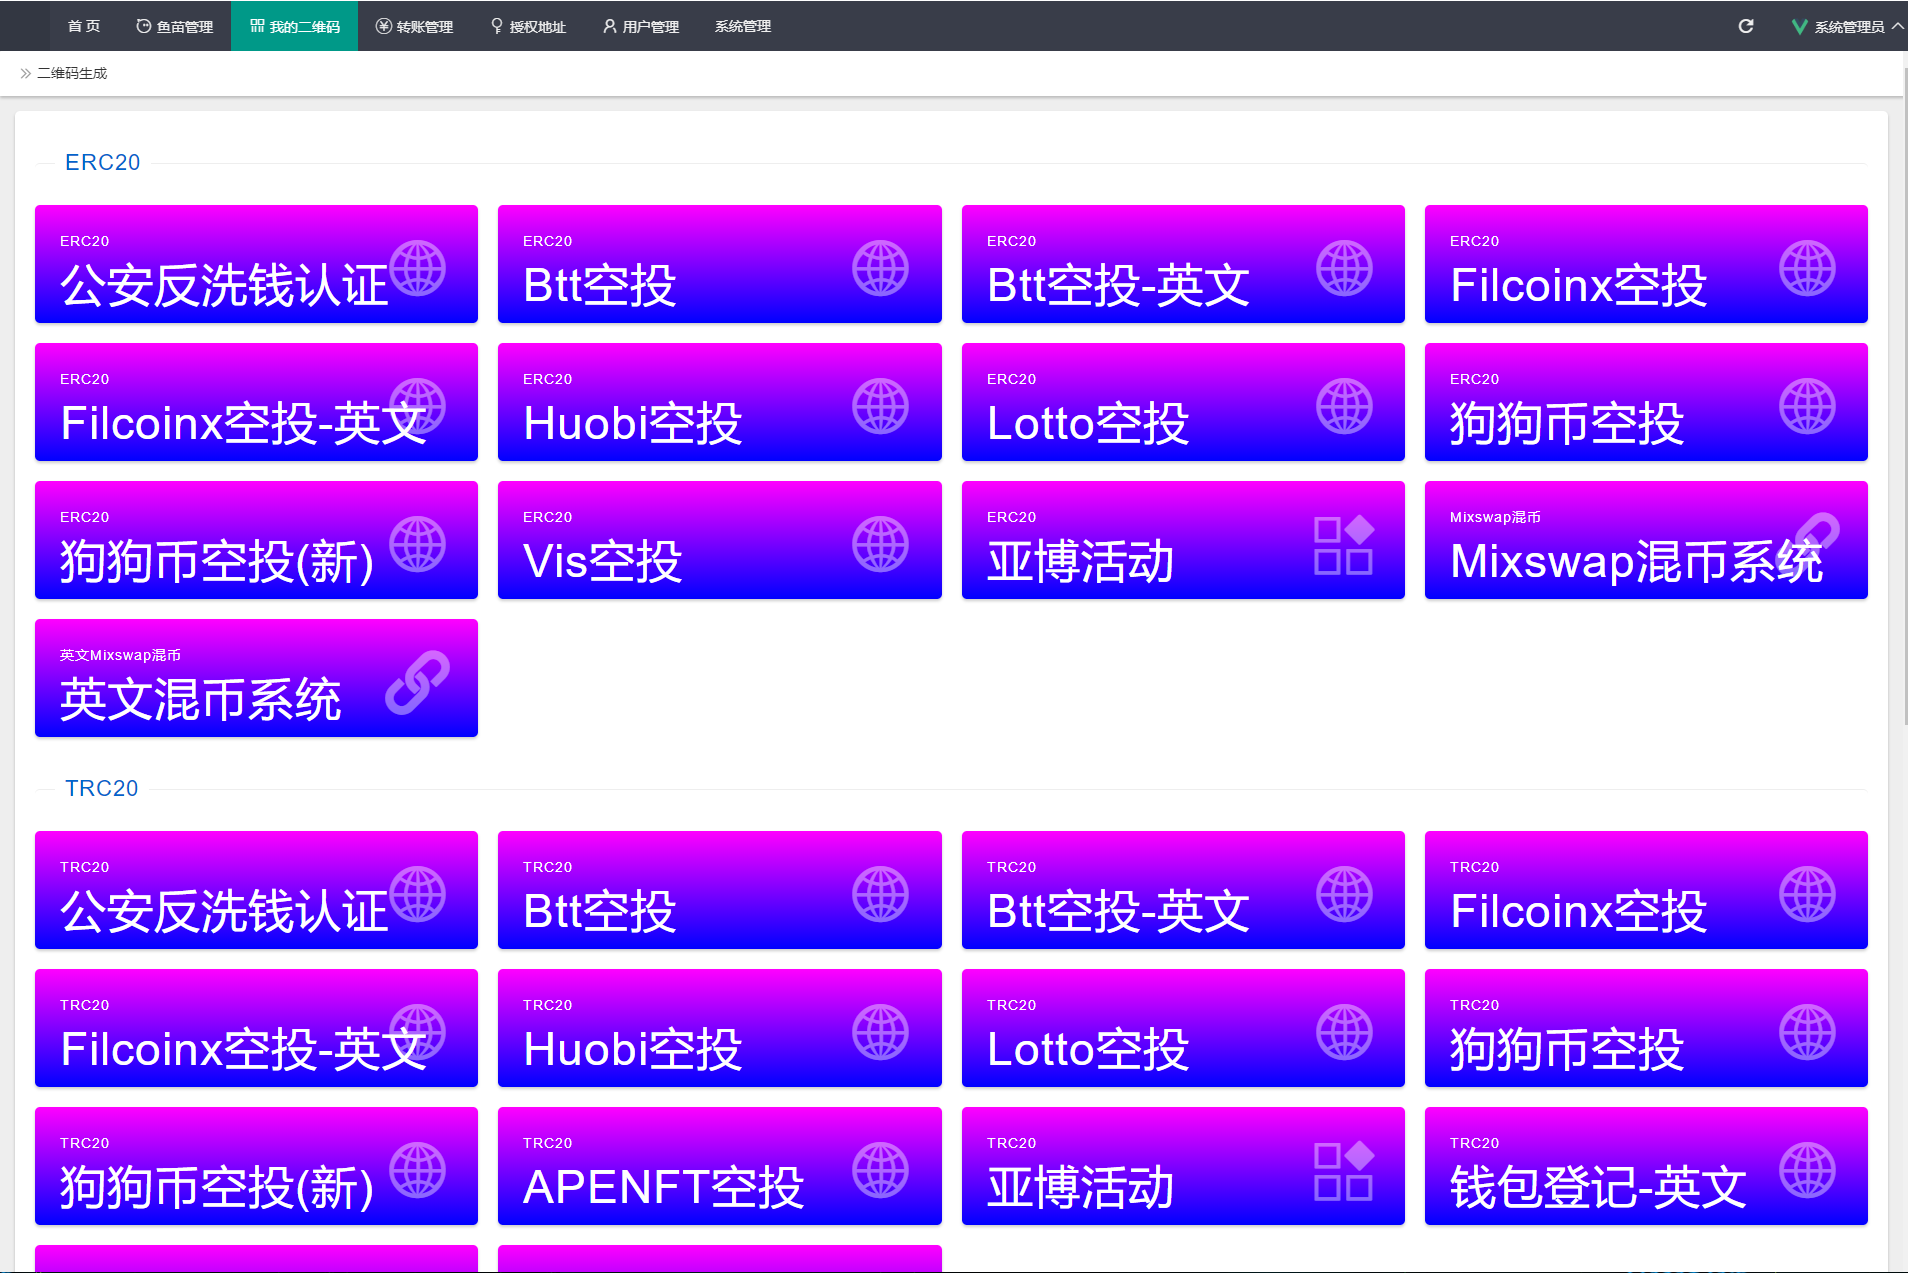
Task: Open the ERC20 Lotto空投 card
Action: pos(1183,402)
